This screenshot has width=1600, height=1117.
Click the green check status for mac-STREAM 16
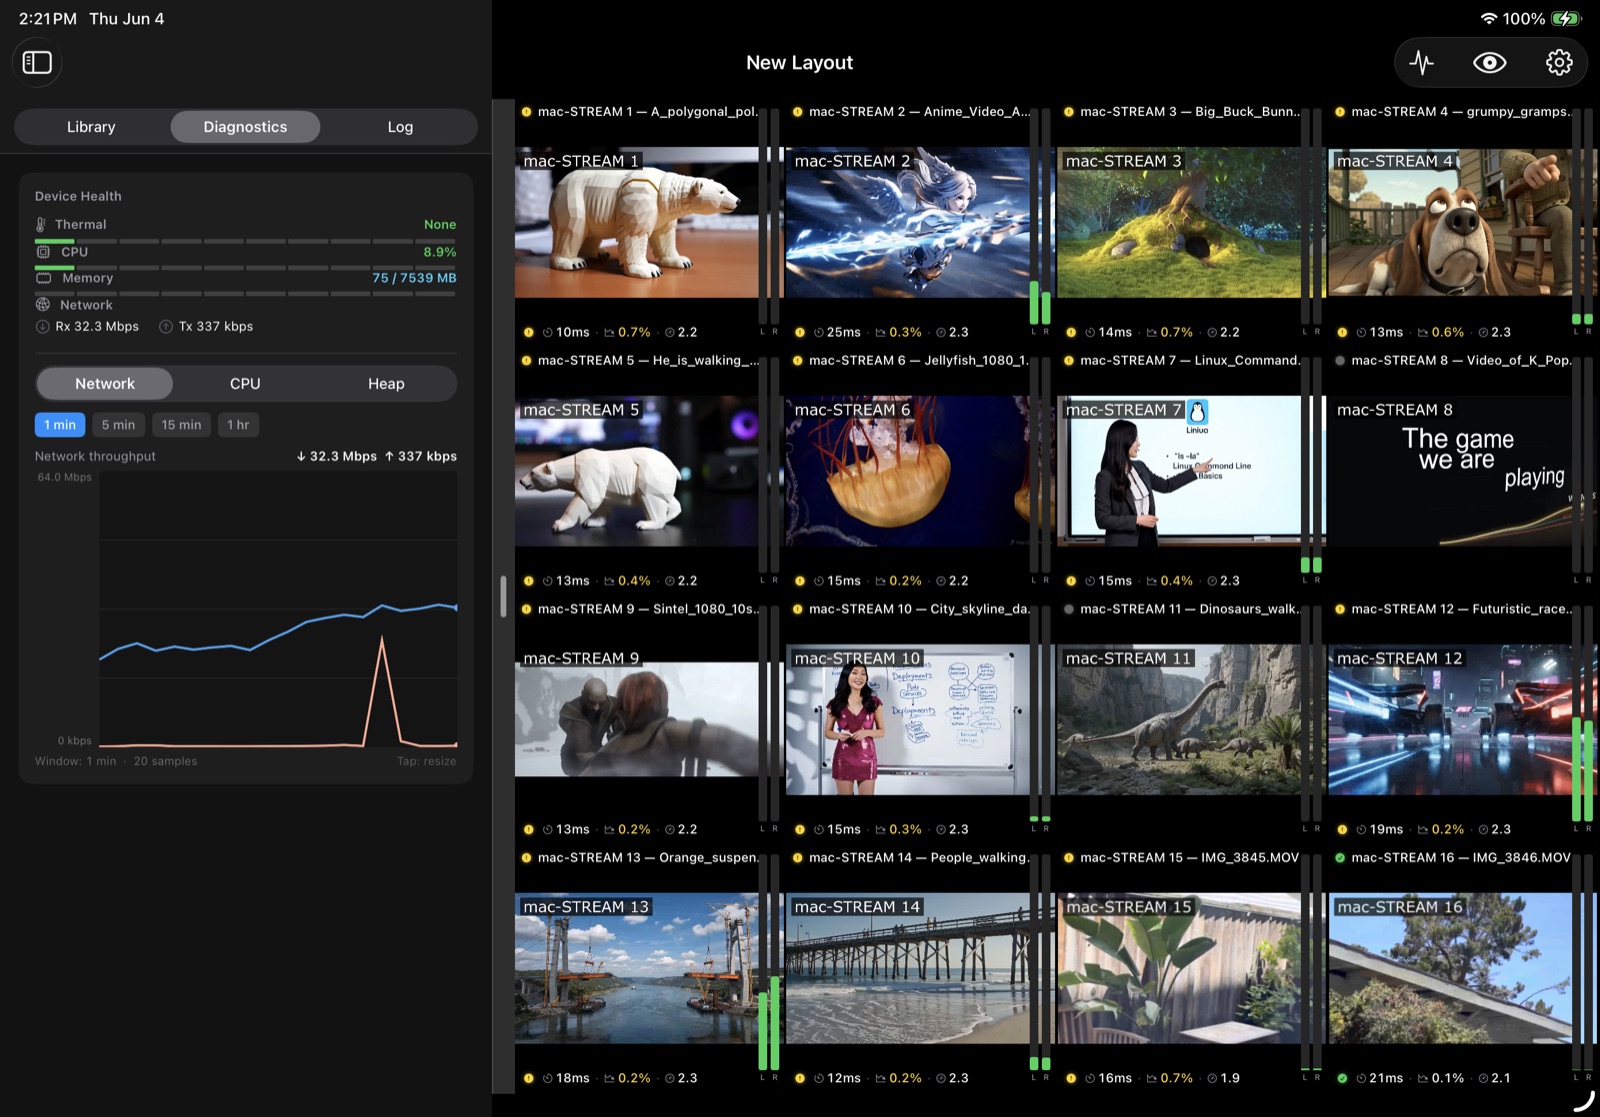1340,858
